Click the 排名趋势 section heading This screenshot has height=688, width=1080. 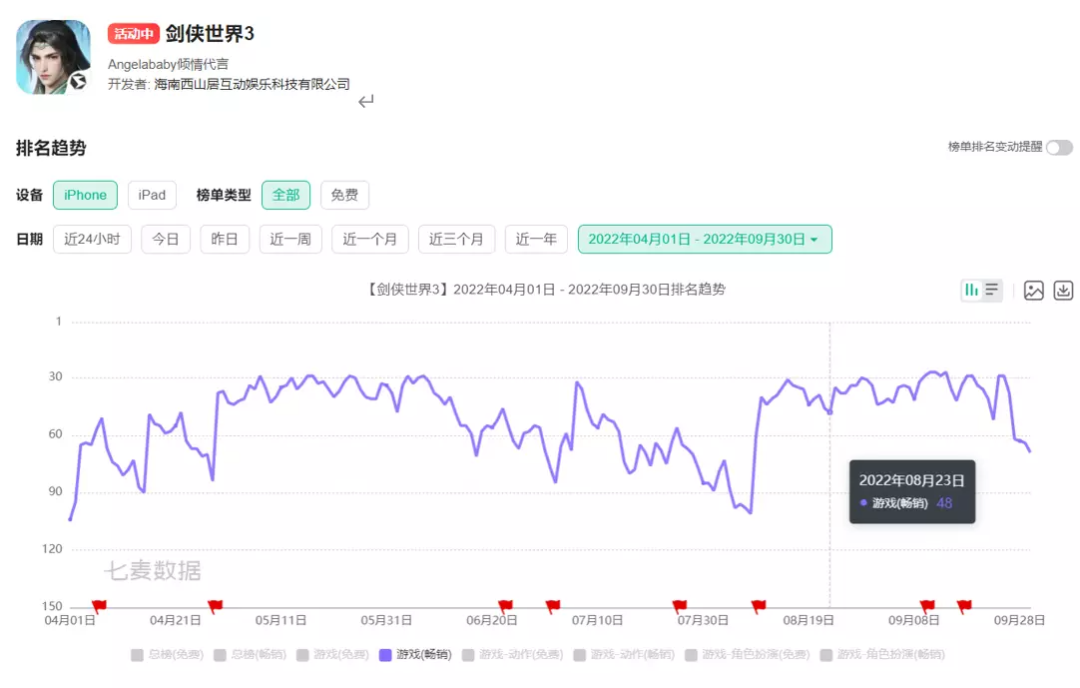(51, 148)
